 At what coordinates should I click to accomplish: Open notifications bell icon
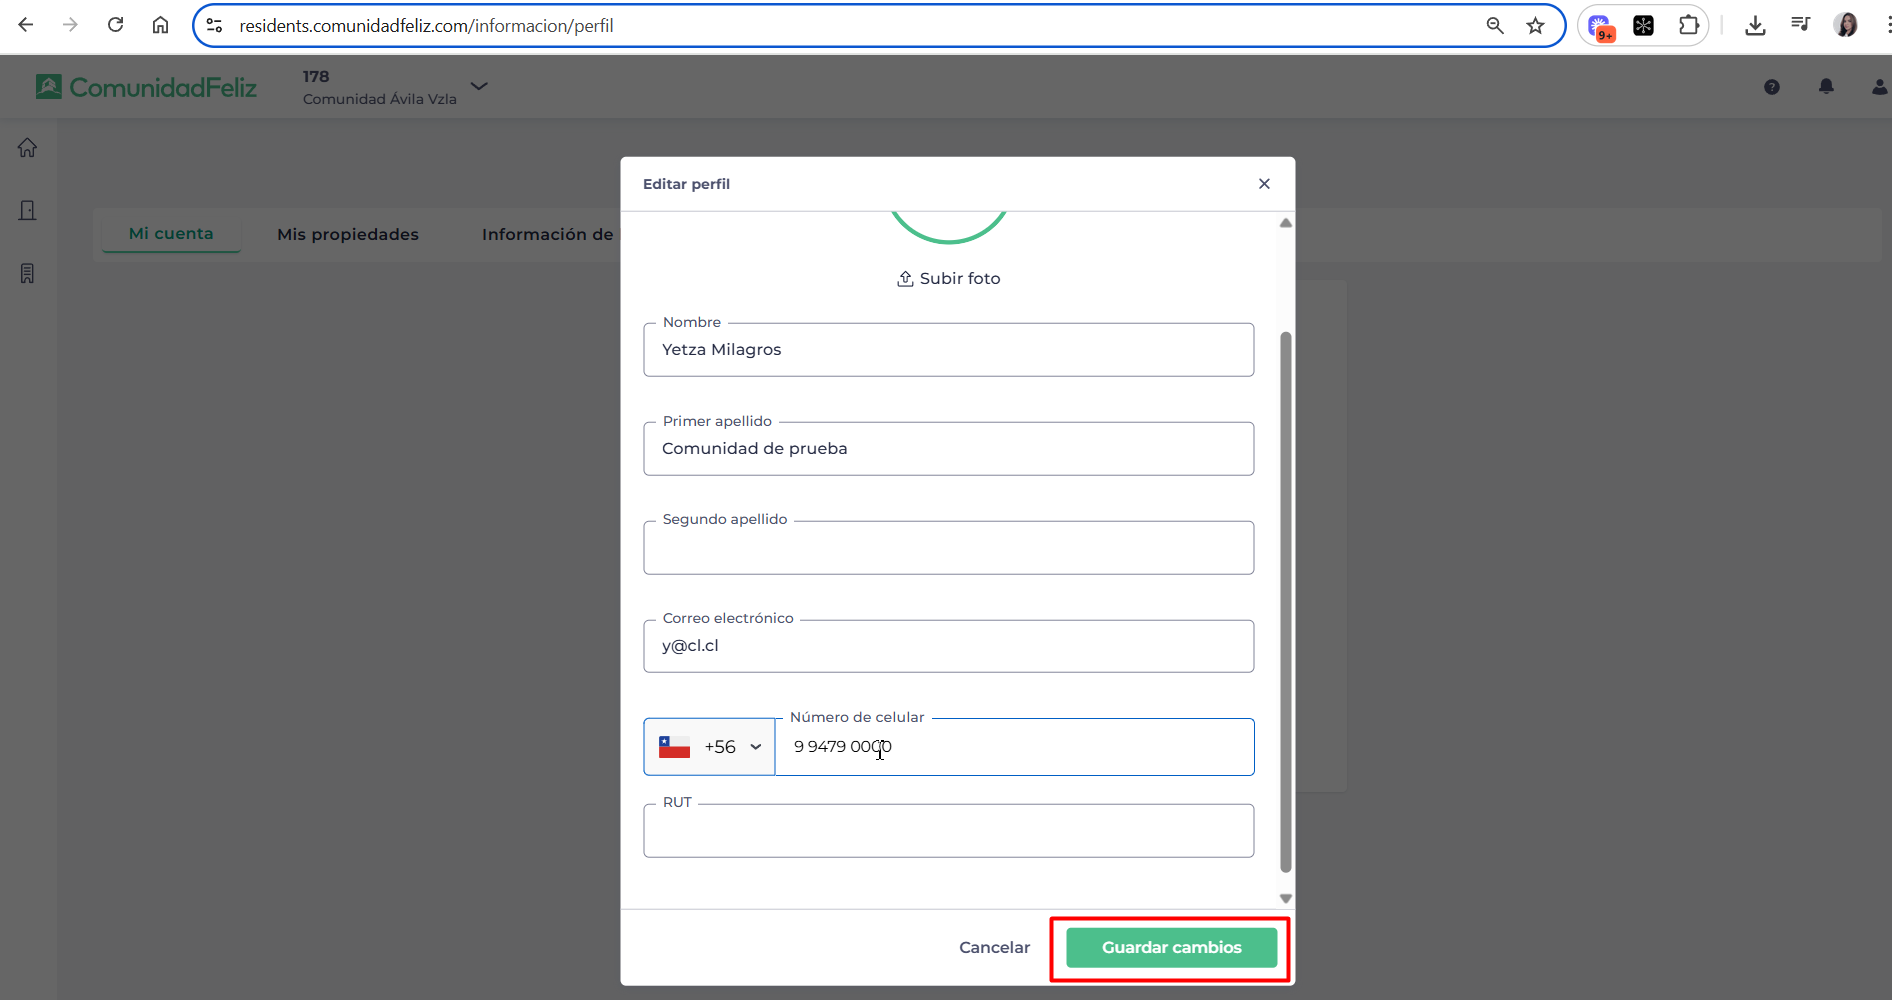click(1825, 87)
